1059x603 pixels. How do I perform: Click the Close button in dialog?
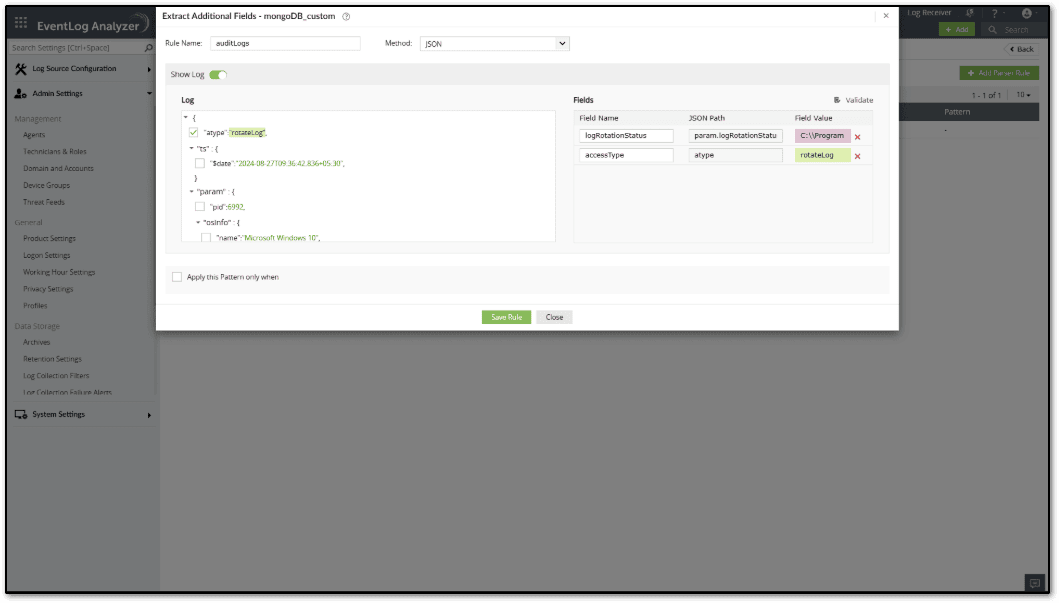point(554,317)
